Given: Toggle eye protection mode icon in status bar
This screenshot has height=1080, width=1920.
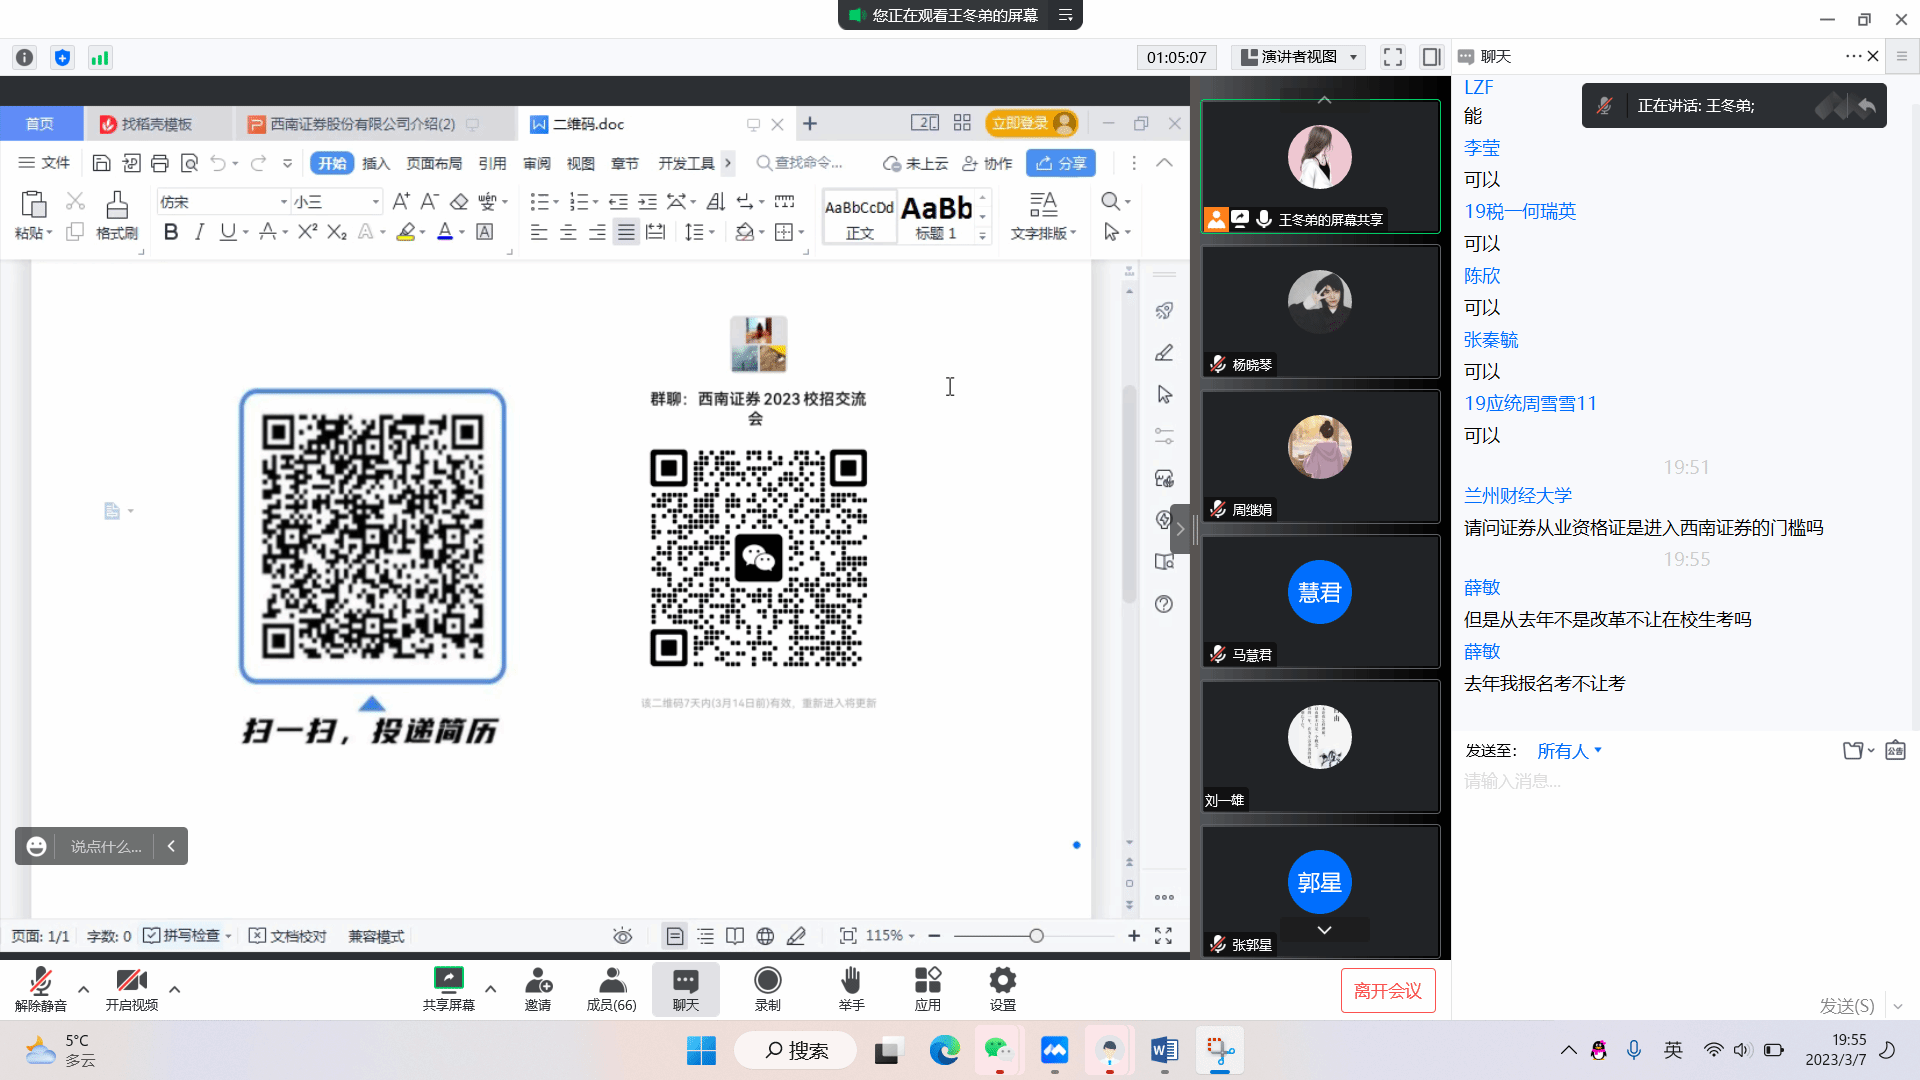Looking at the screenshot, I should (622, 936).
